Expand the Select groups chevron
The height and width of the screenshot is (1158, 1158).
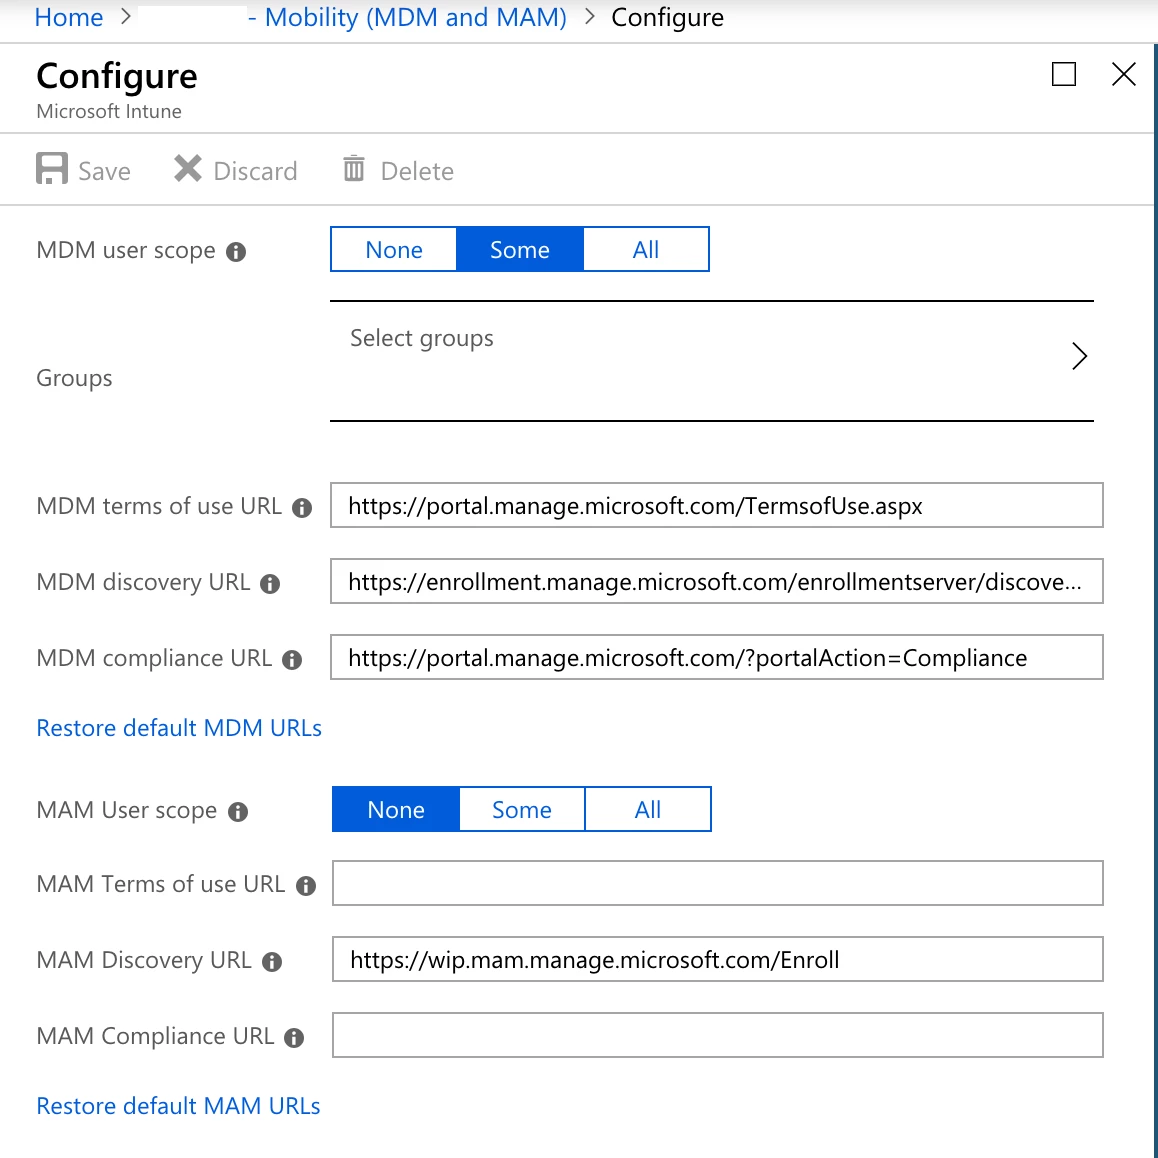point(1080,356)
